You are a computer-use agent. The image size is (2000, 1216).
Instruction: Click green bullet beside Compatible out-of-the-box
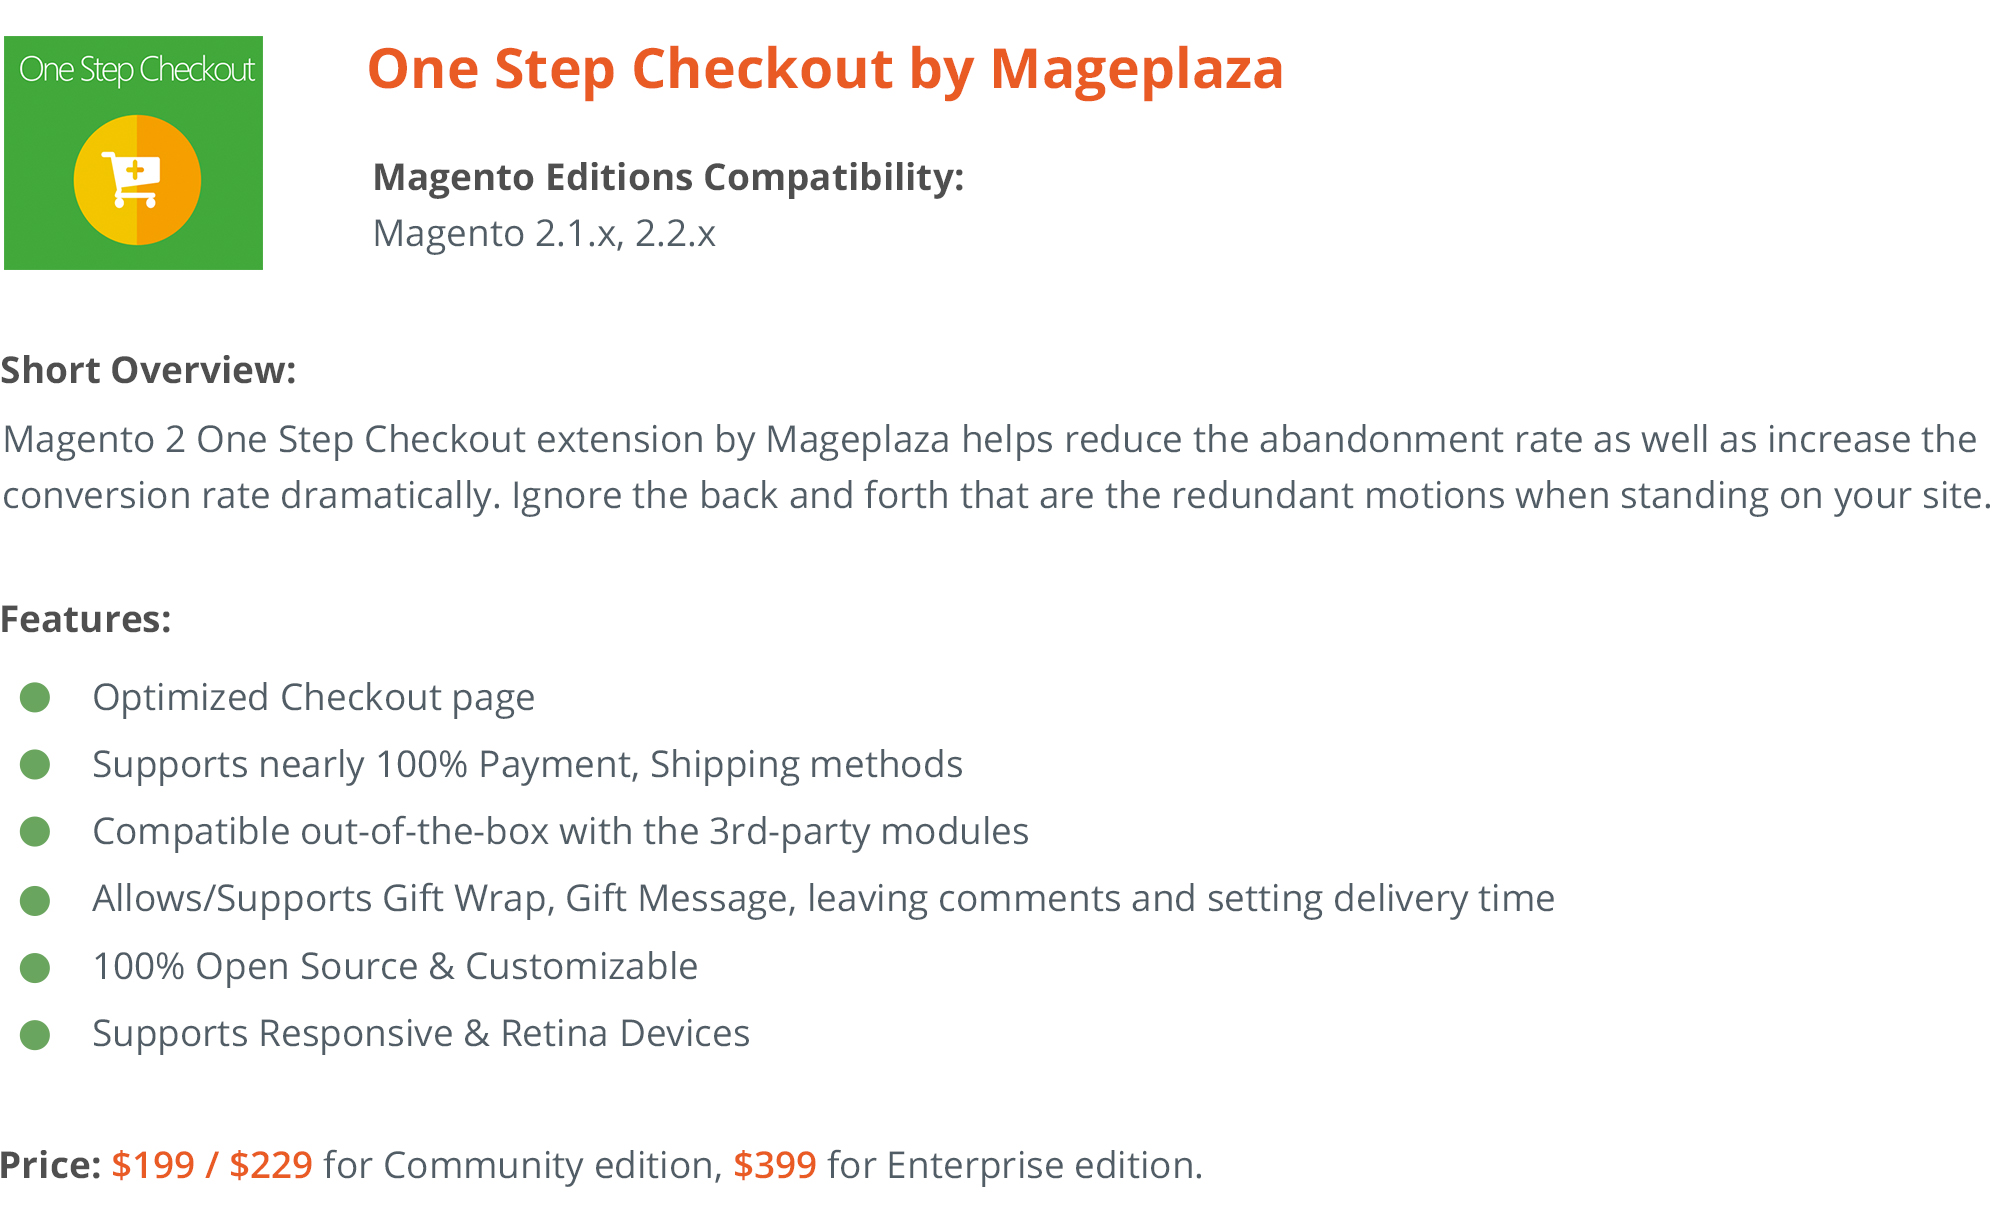35,832
